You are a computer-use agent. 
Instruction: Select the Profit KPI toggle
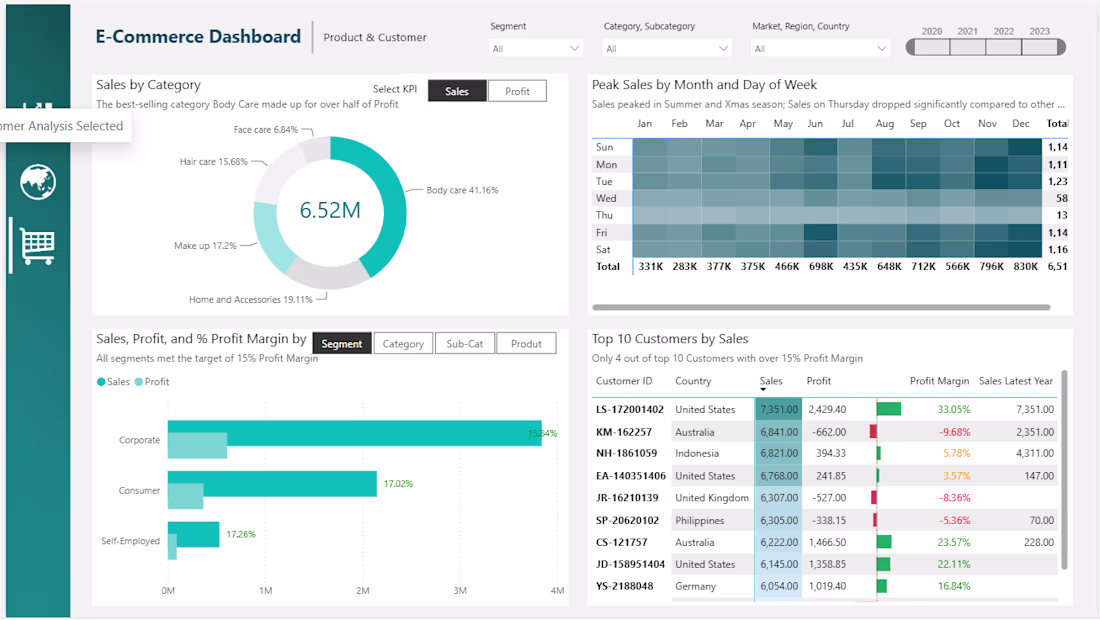tap(517, 91)
